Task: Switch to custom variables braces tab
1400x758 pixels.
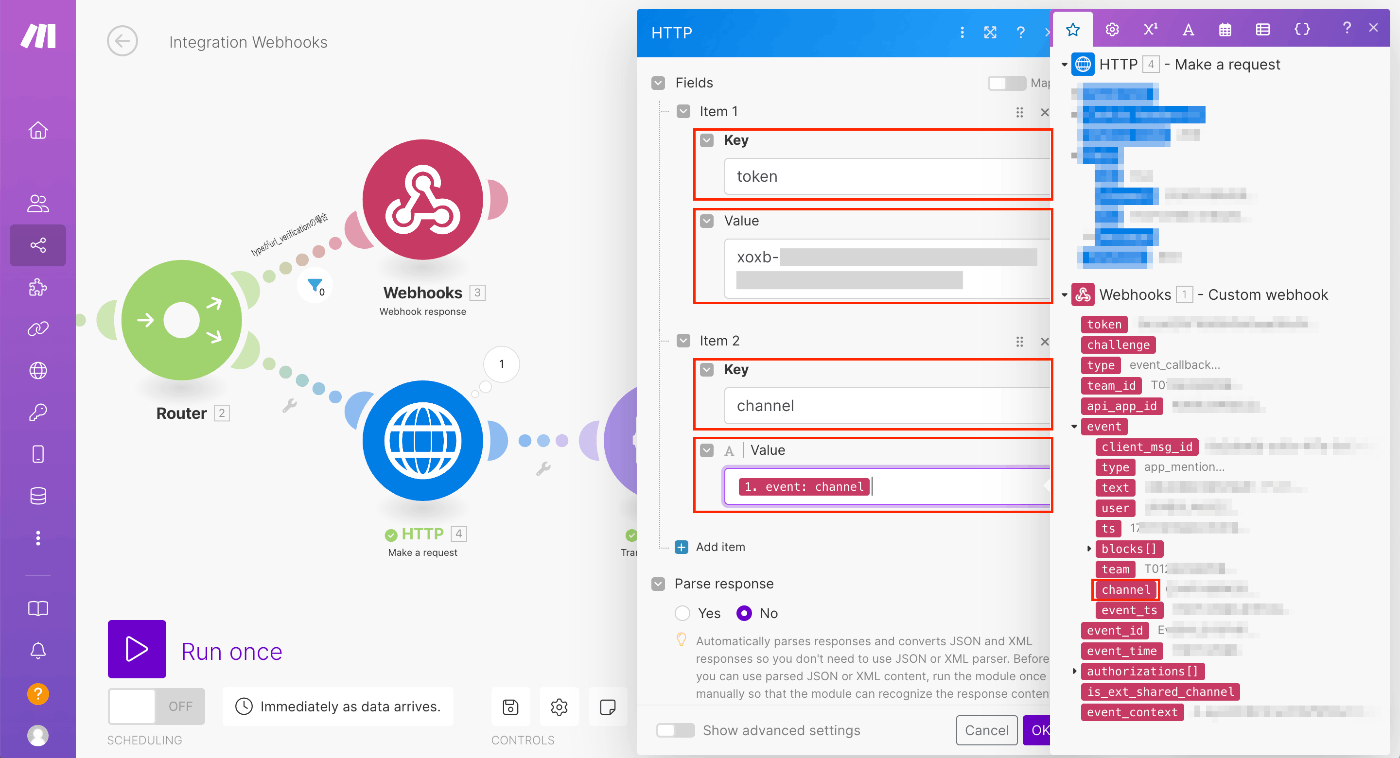Action: click(1302, 30)
